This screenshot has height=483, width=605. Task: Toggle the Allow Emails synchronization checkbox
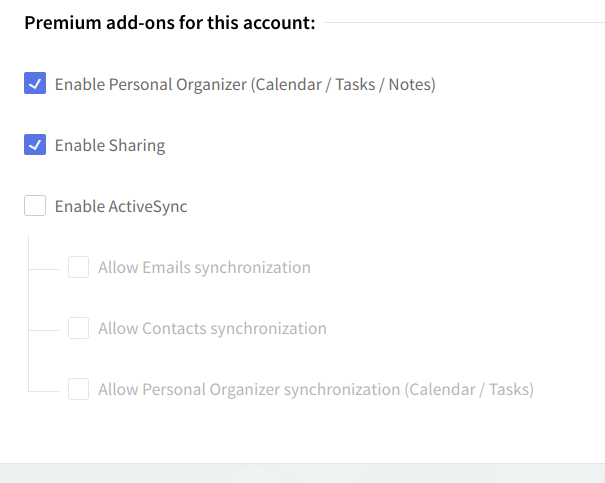pos(78,268)
